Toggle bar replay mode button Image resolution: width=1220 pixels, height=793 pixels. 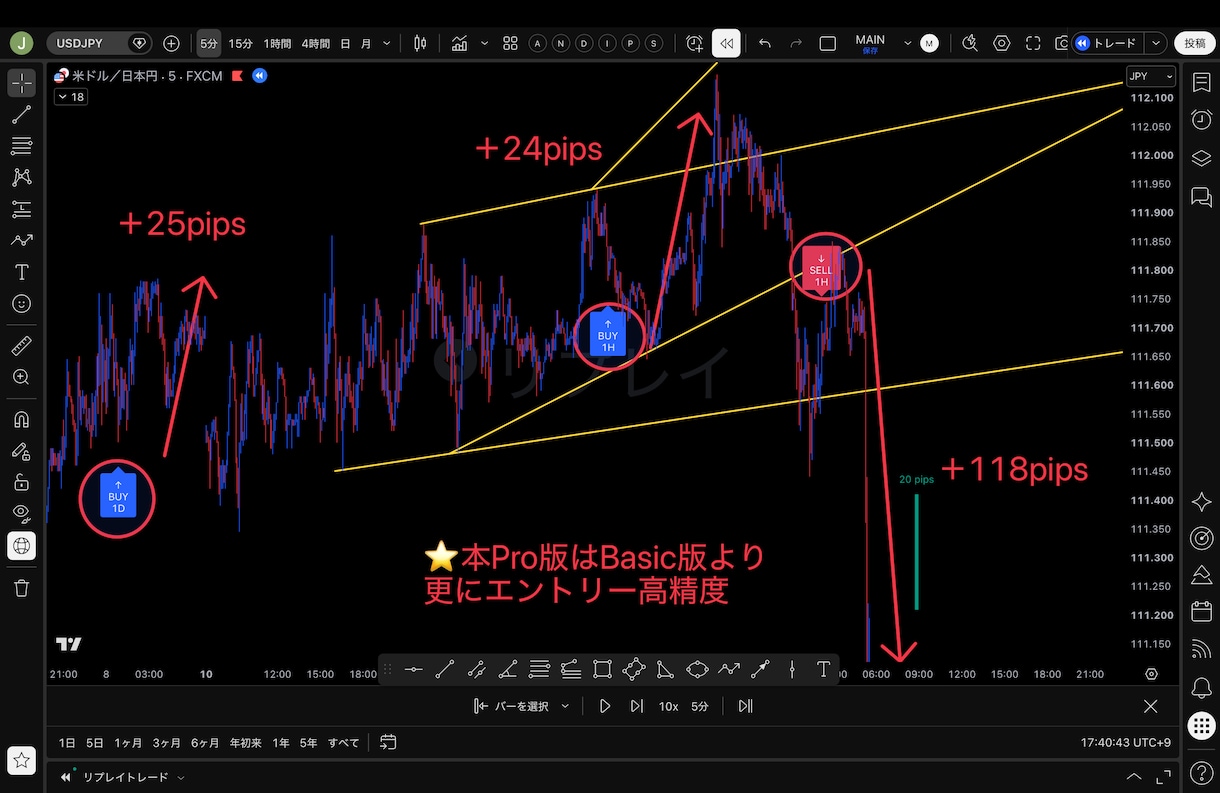[x=726, y=43]
